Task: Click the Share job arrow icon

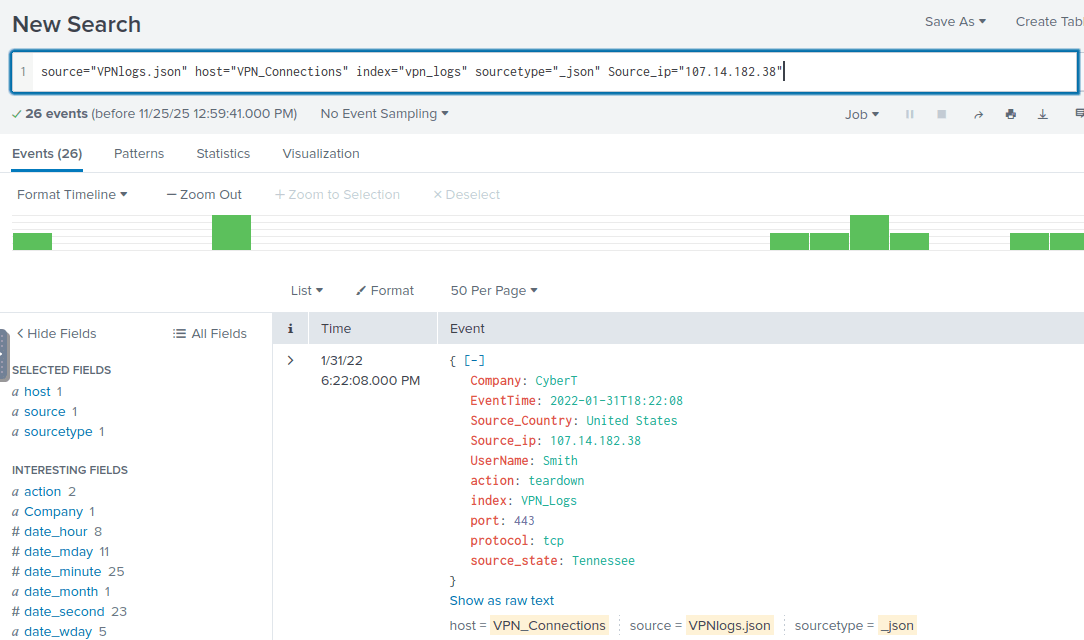Action: pyautogui.click(x=978, y=115)
